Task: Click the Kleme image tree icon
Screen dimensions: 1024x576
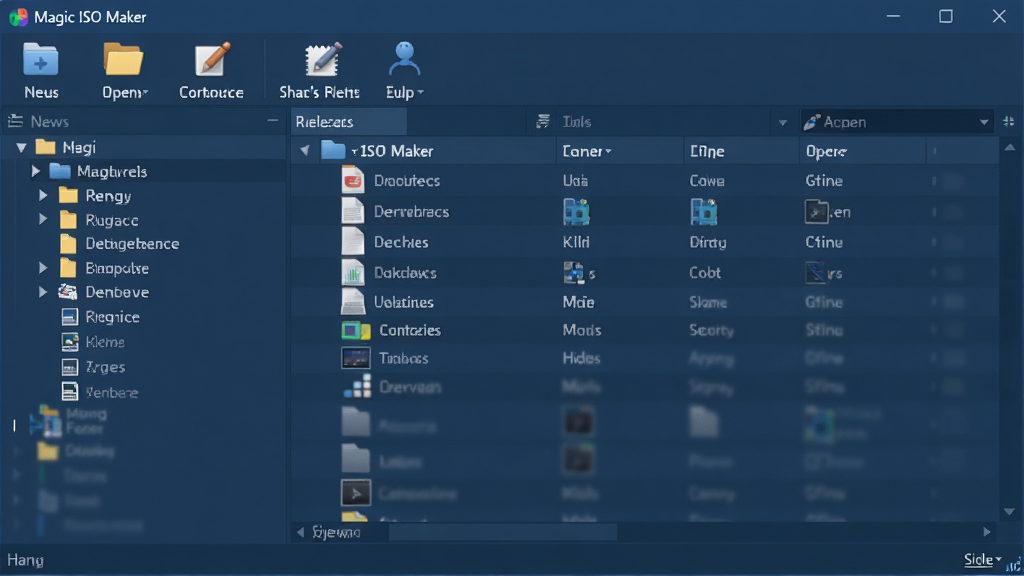Action: pos(70,342)
